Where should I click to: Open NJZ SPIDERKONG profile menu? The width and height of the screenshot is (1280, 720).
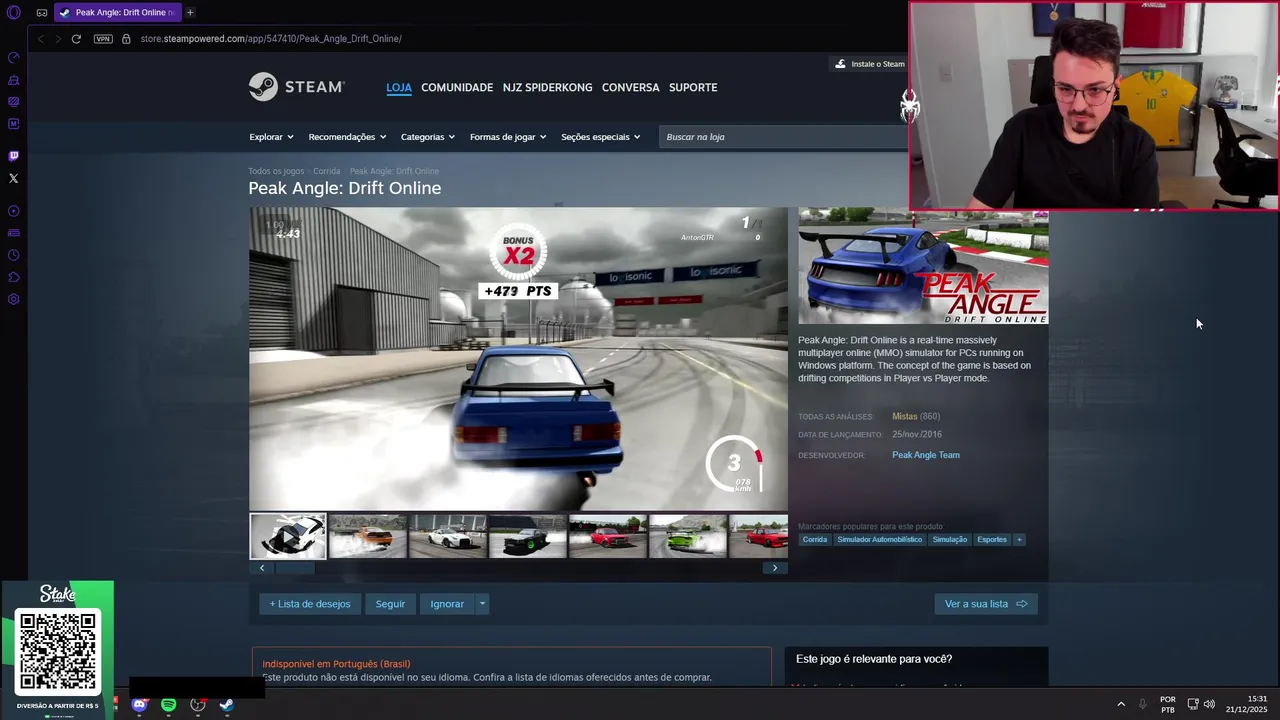coord(547,88)
